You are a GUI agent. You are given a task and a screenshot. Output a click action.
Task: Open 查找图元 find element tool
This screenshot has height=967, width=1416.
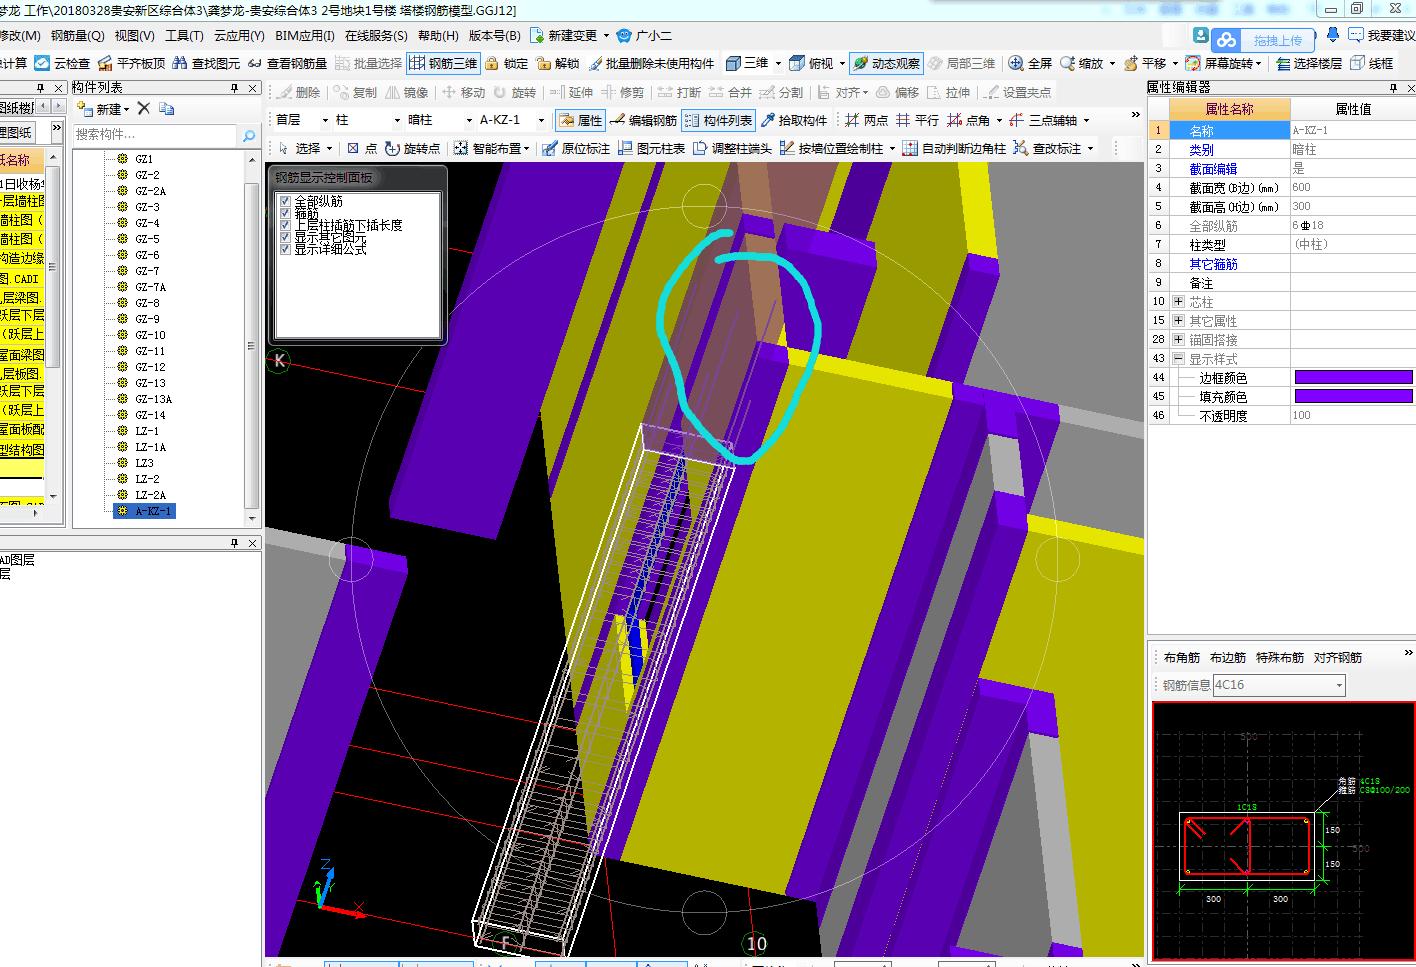pos(205,63)
